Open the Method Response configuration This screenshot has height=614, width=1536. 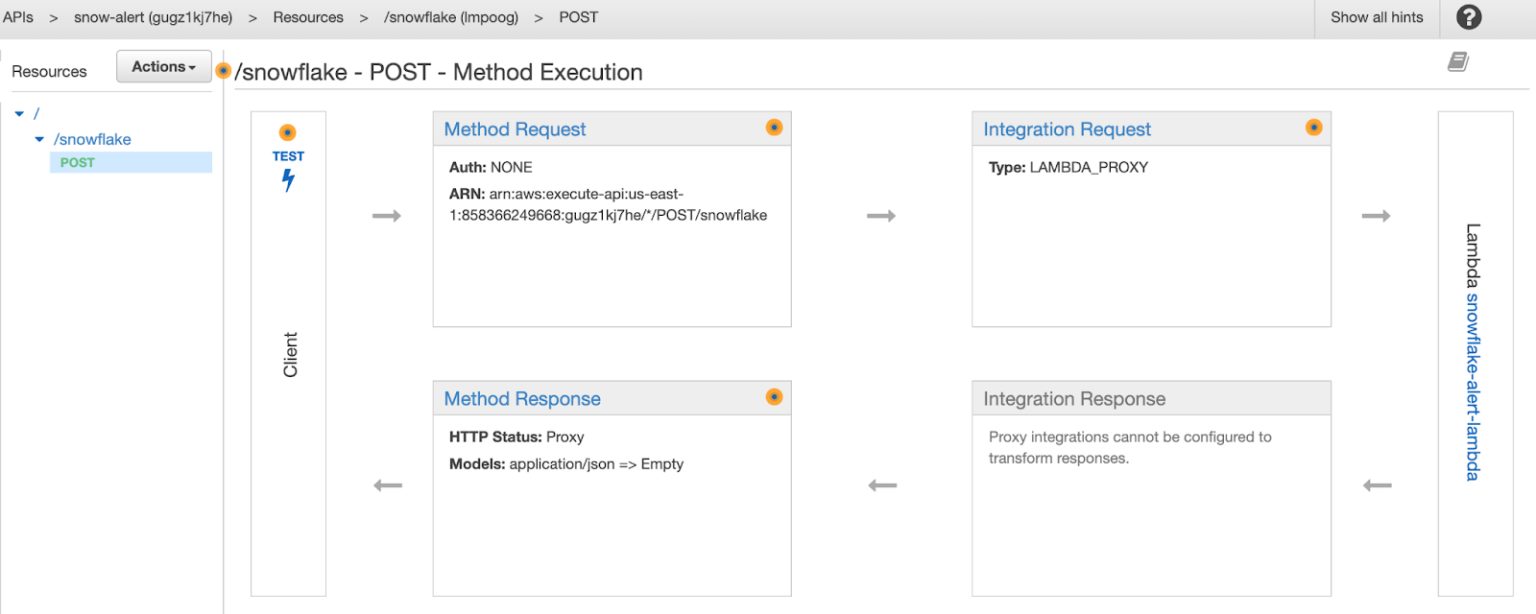[x=521, y=398]
